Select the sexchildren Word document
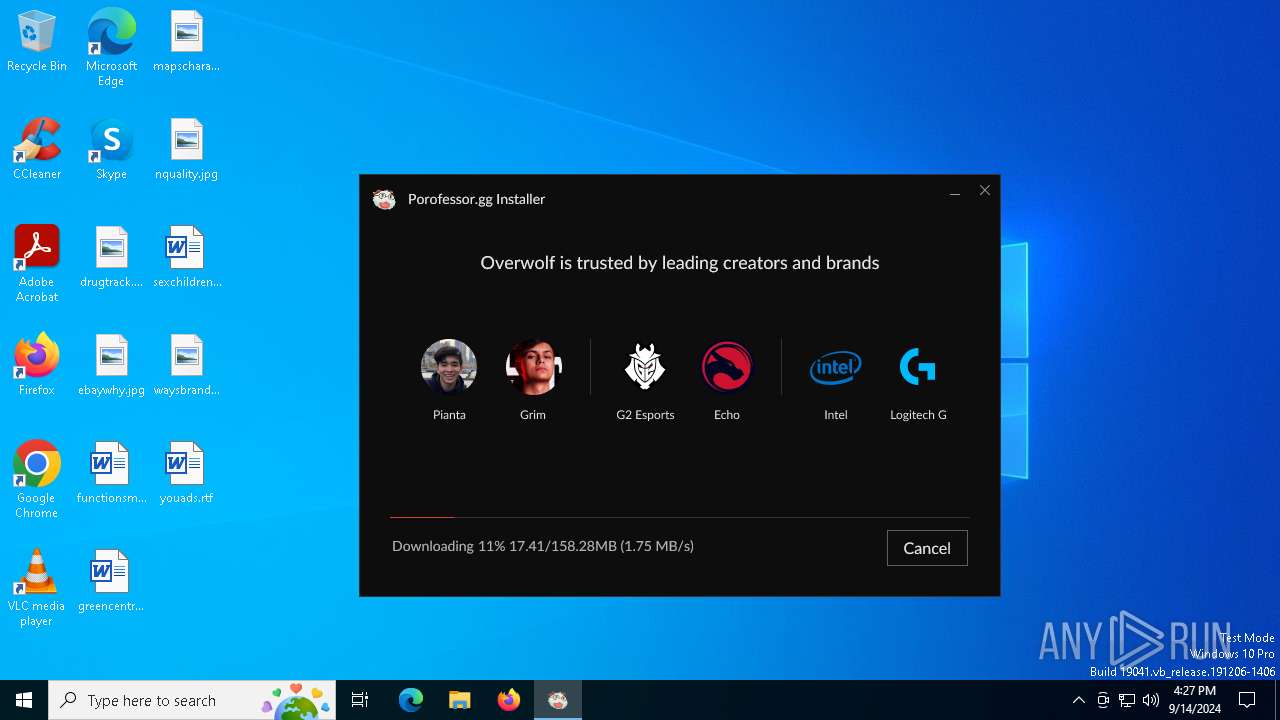This screenshot has height=720, width=1280. tap(186, 258)
